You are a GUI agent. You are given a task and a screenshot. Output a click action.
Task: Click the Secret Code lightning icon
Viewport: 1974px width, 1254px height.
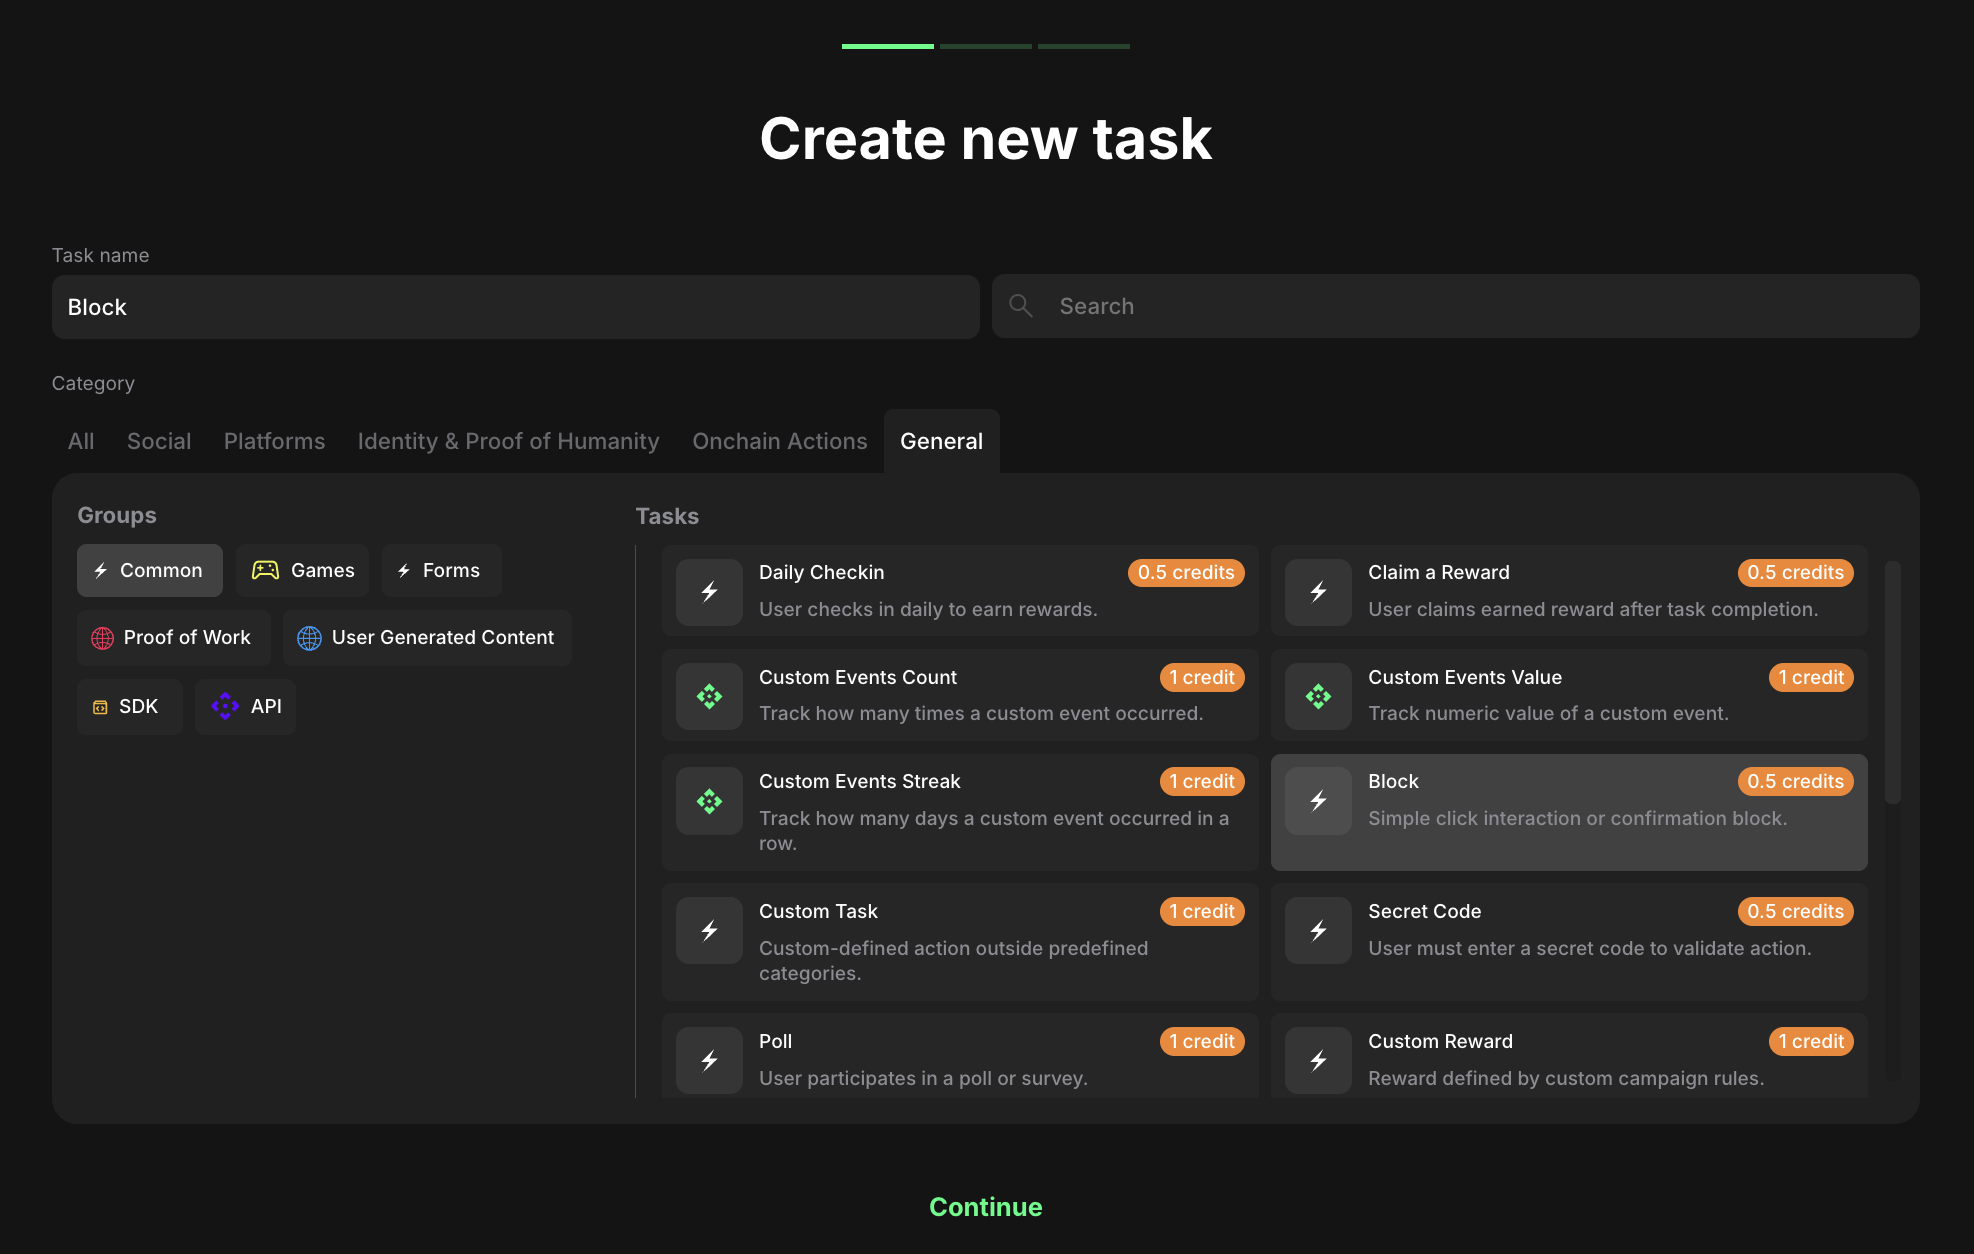click(1318, 931)
